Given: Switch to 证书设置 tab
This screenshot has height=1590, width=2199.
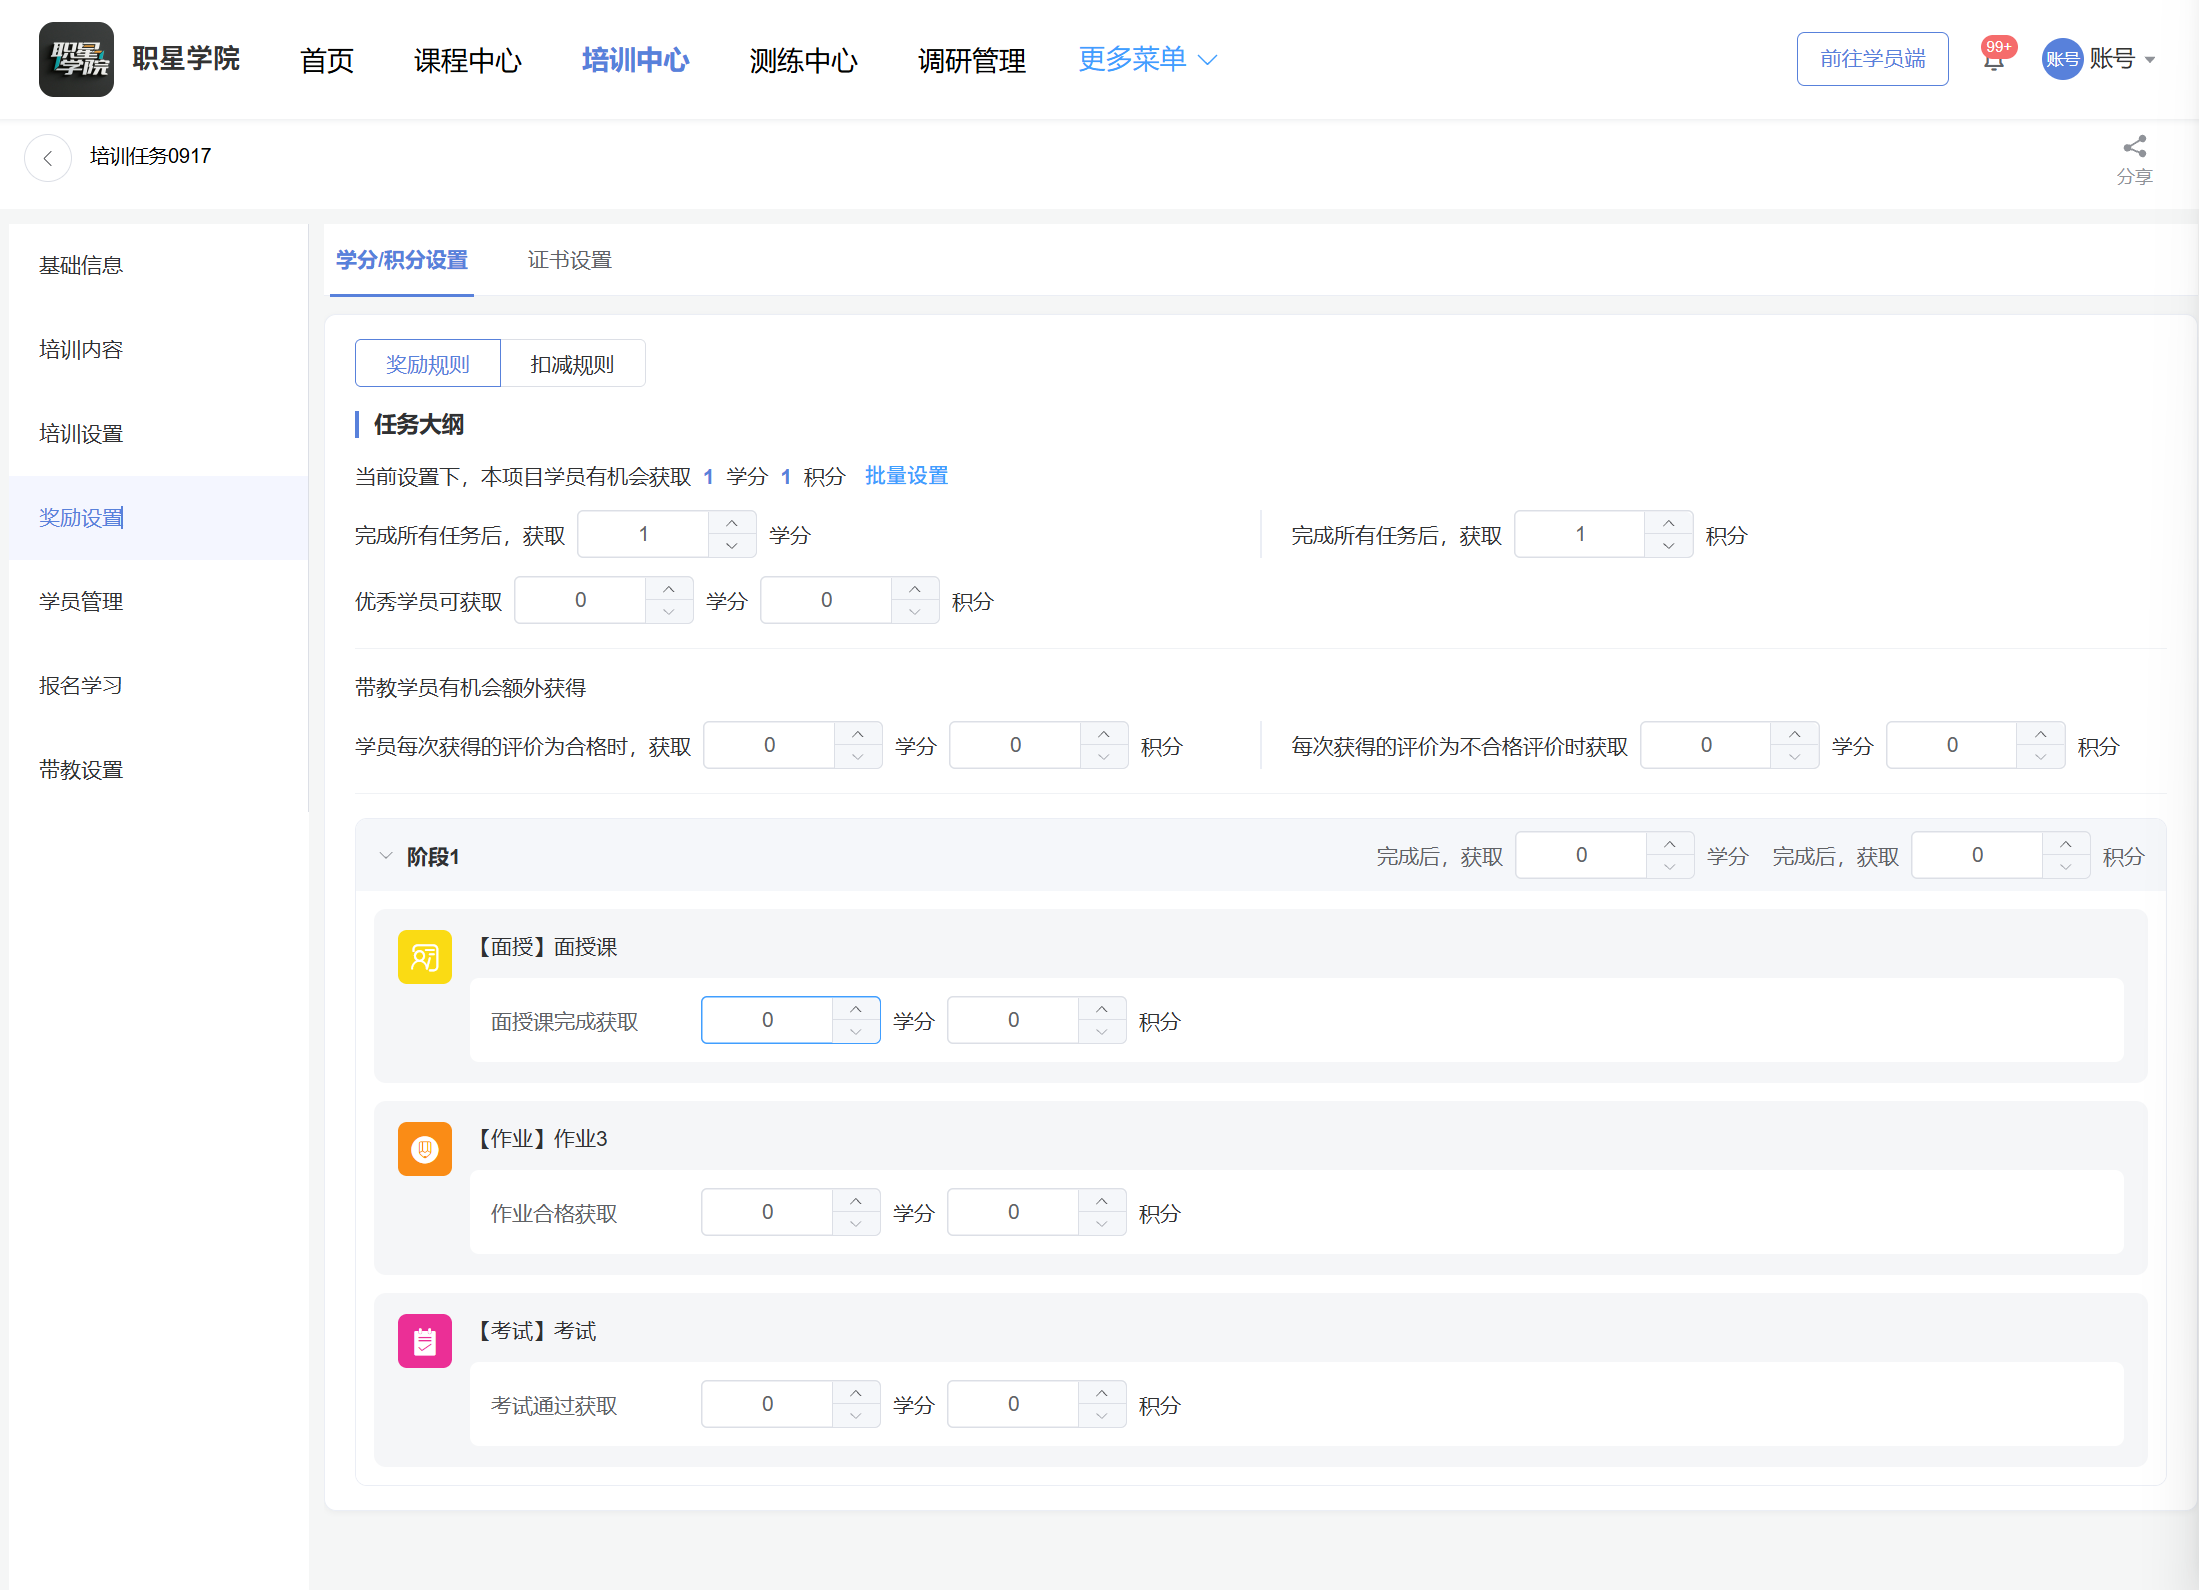Looking at the screenshot, I should [x=570, y=260].
